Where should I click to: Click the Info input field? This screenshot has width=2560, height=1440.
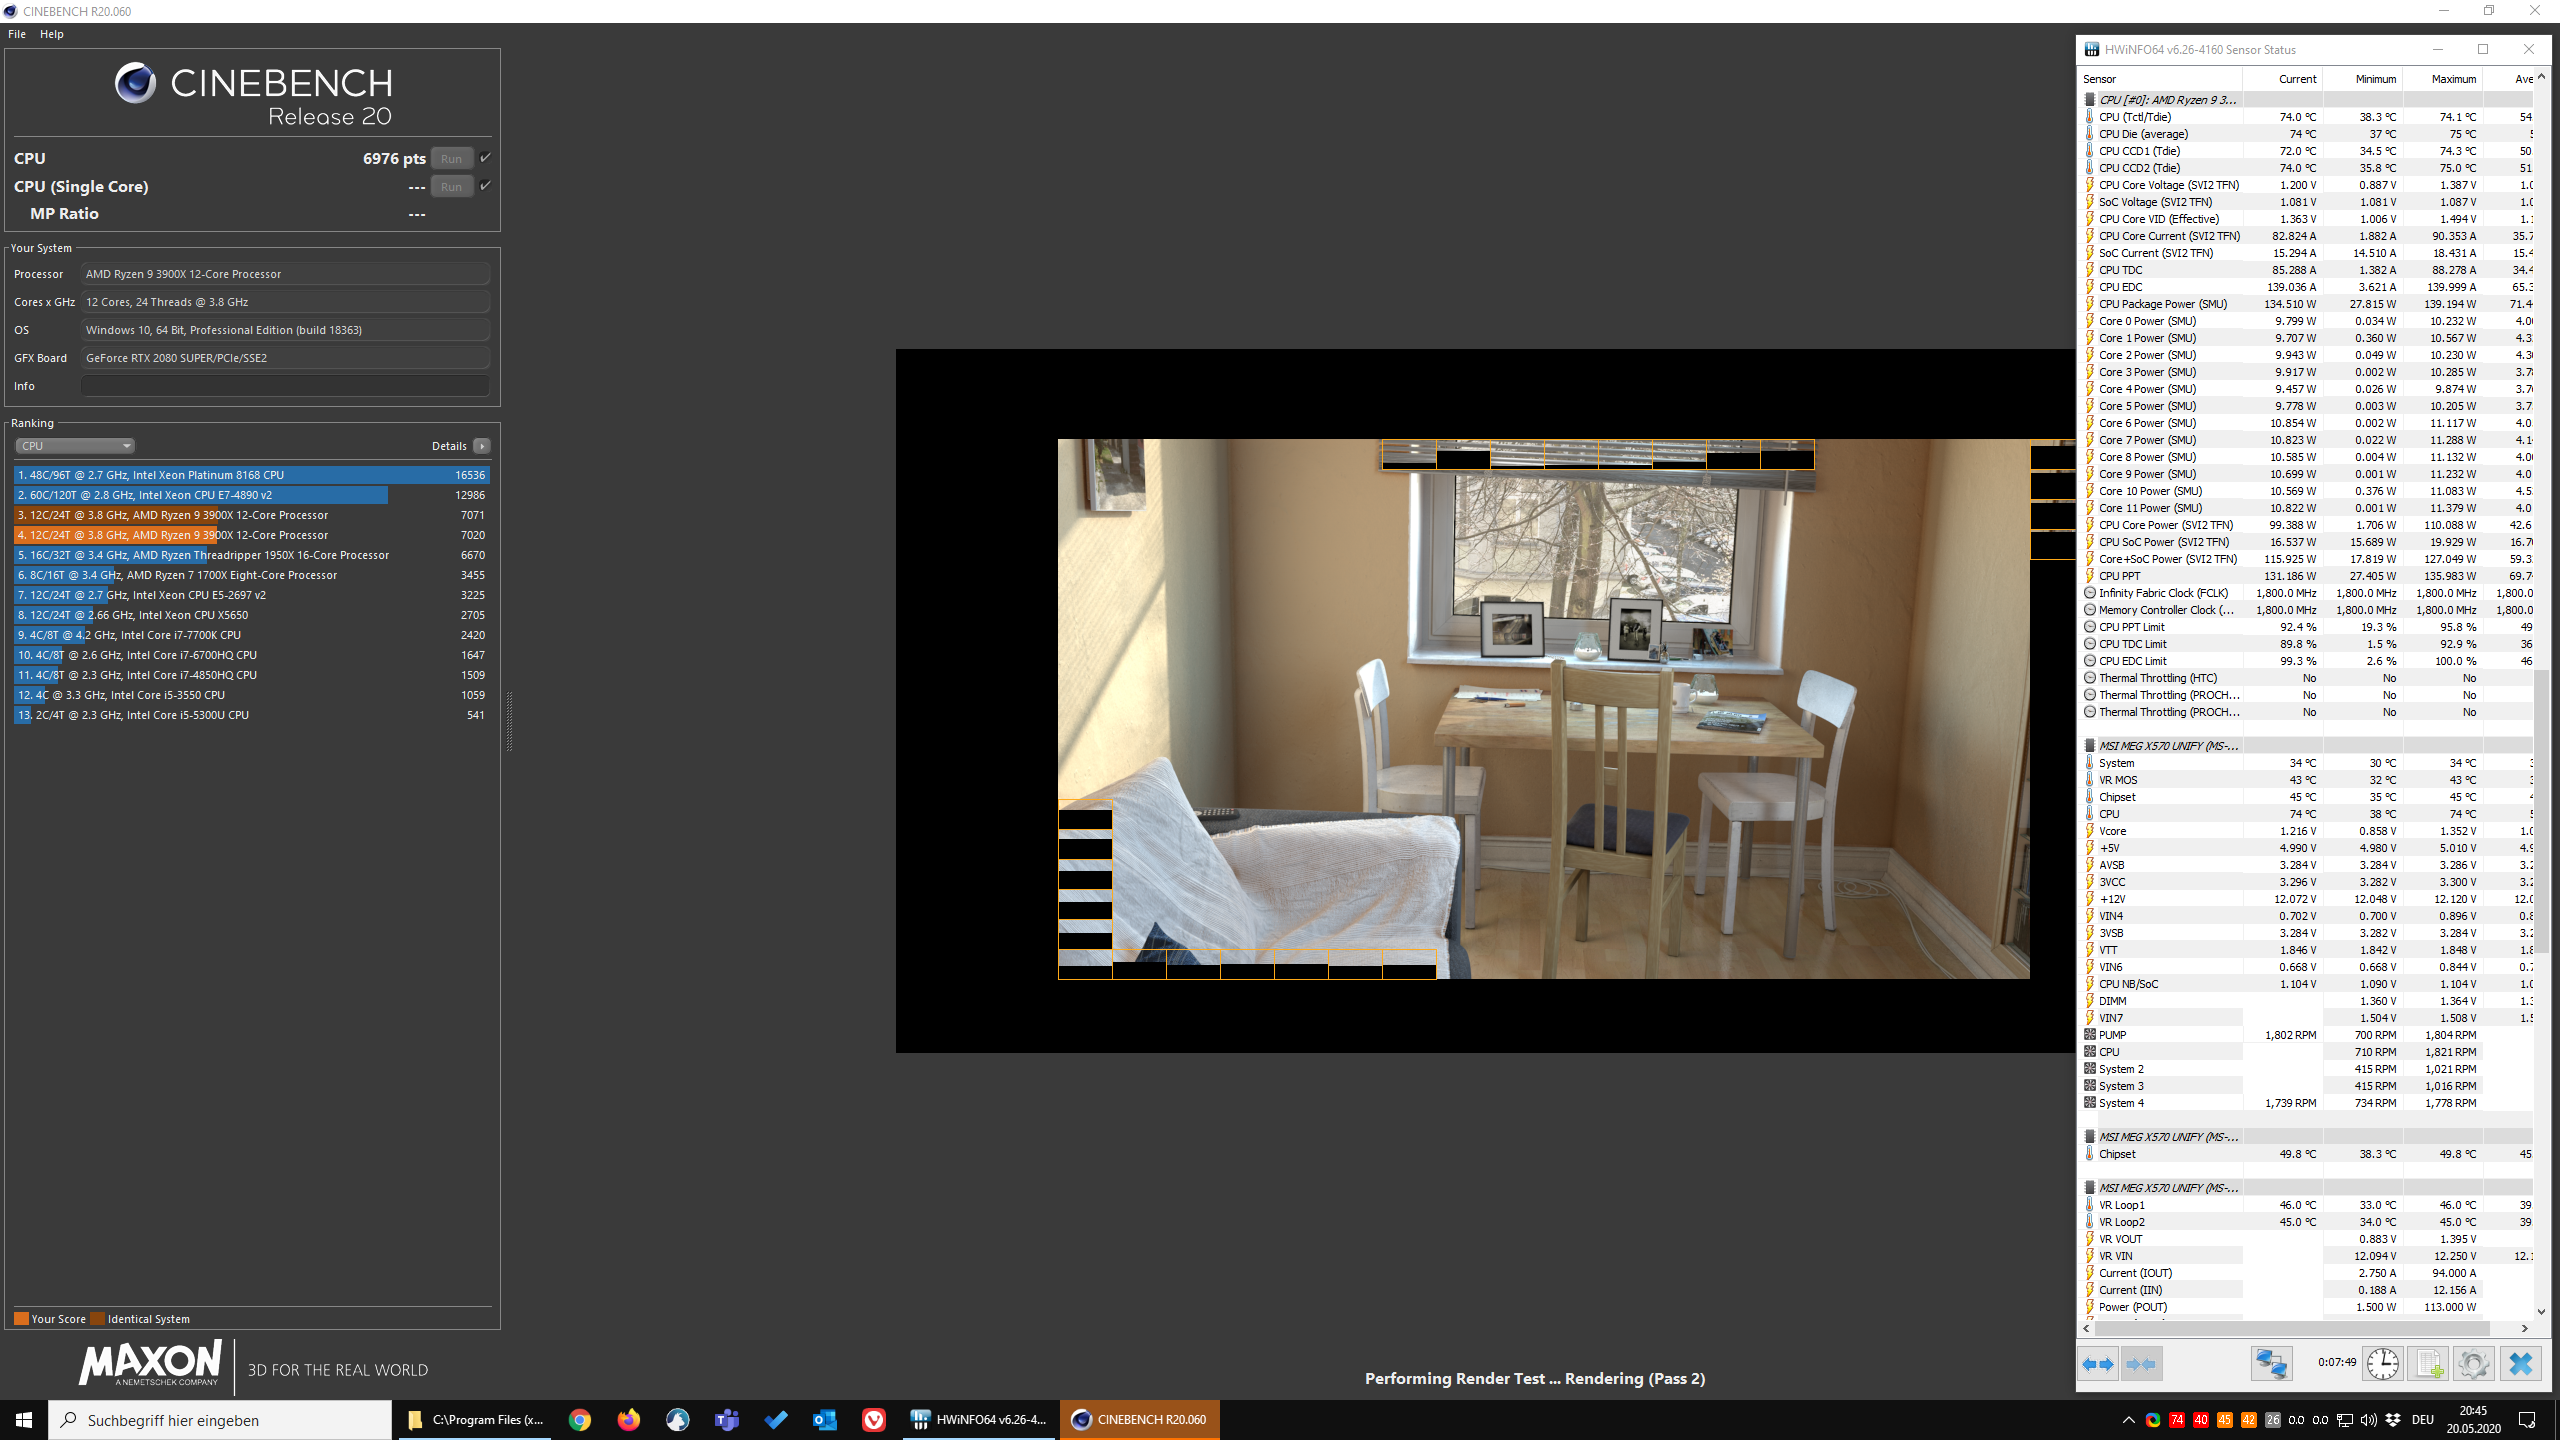285,386
